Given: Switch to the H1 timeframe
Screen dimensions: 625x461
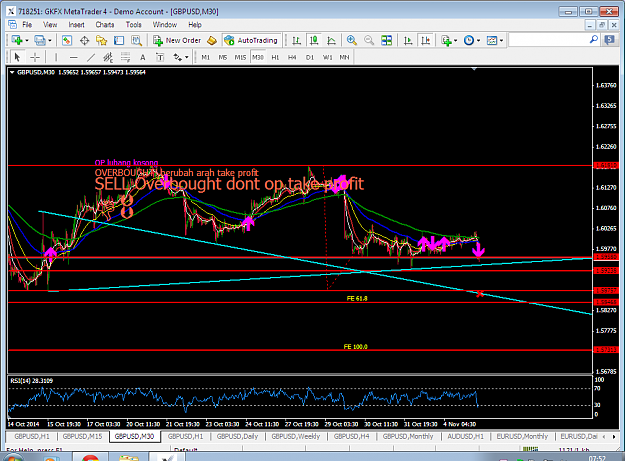Looking at the screenshot, I should 275,57.
